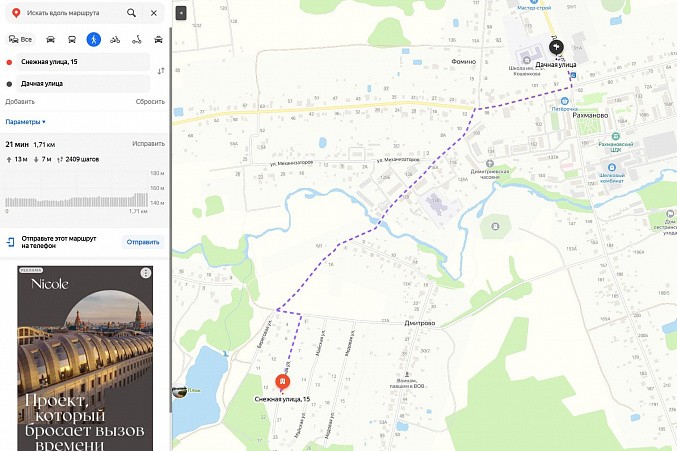The width and height of the screenshot is (677, 451).
Task: Click the Пятёрочка store icon on map
Action: [x=564, y=101]
